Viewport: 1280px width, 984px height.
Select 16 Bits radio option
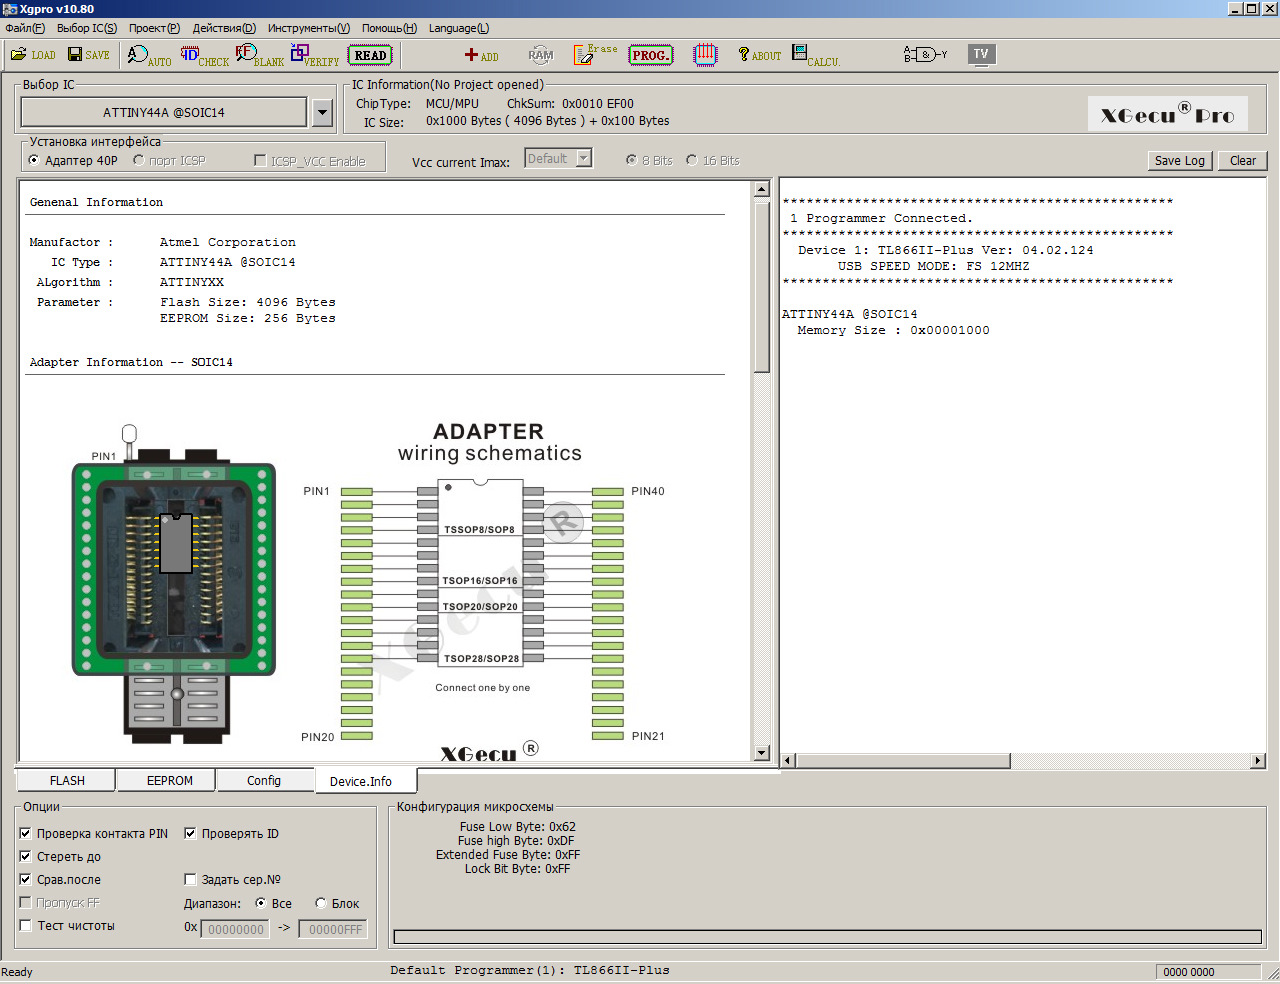(692, 160)
